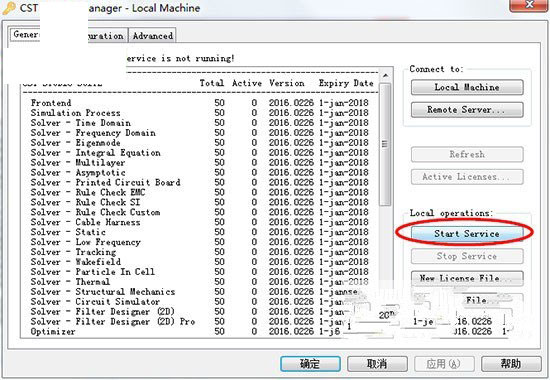Switch to the Advanced tab
550x380 pixels.
click(x=153, y=36)
